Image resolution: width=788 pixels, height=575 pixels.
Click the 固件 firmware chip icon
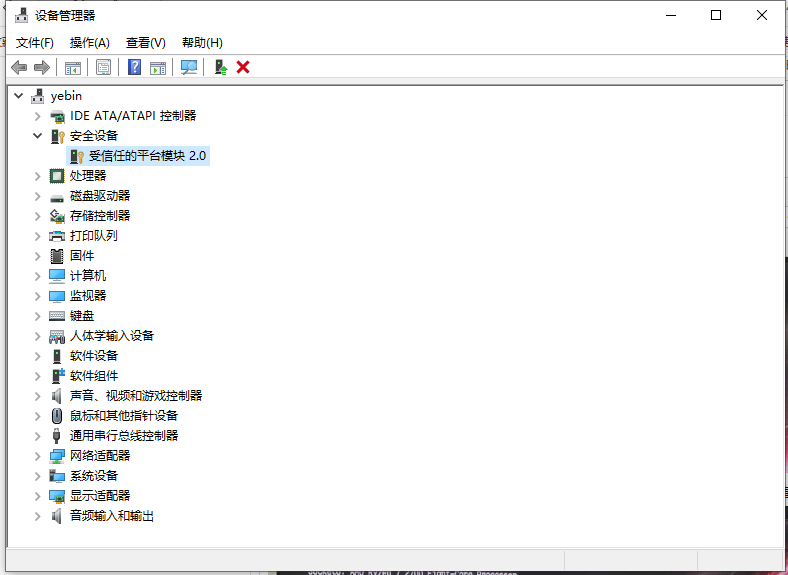click(x=57, y=256)
